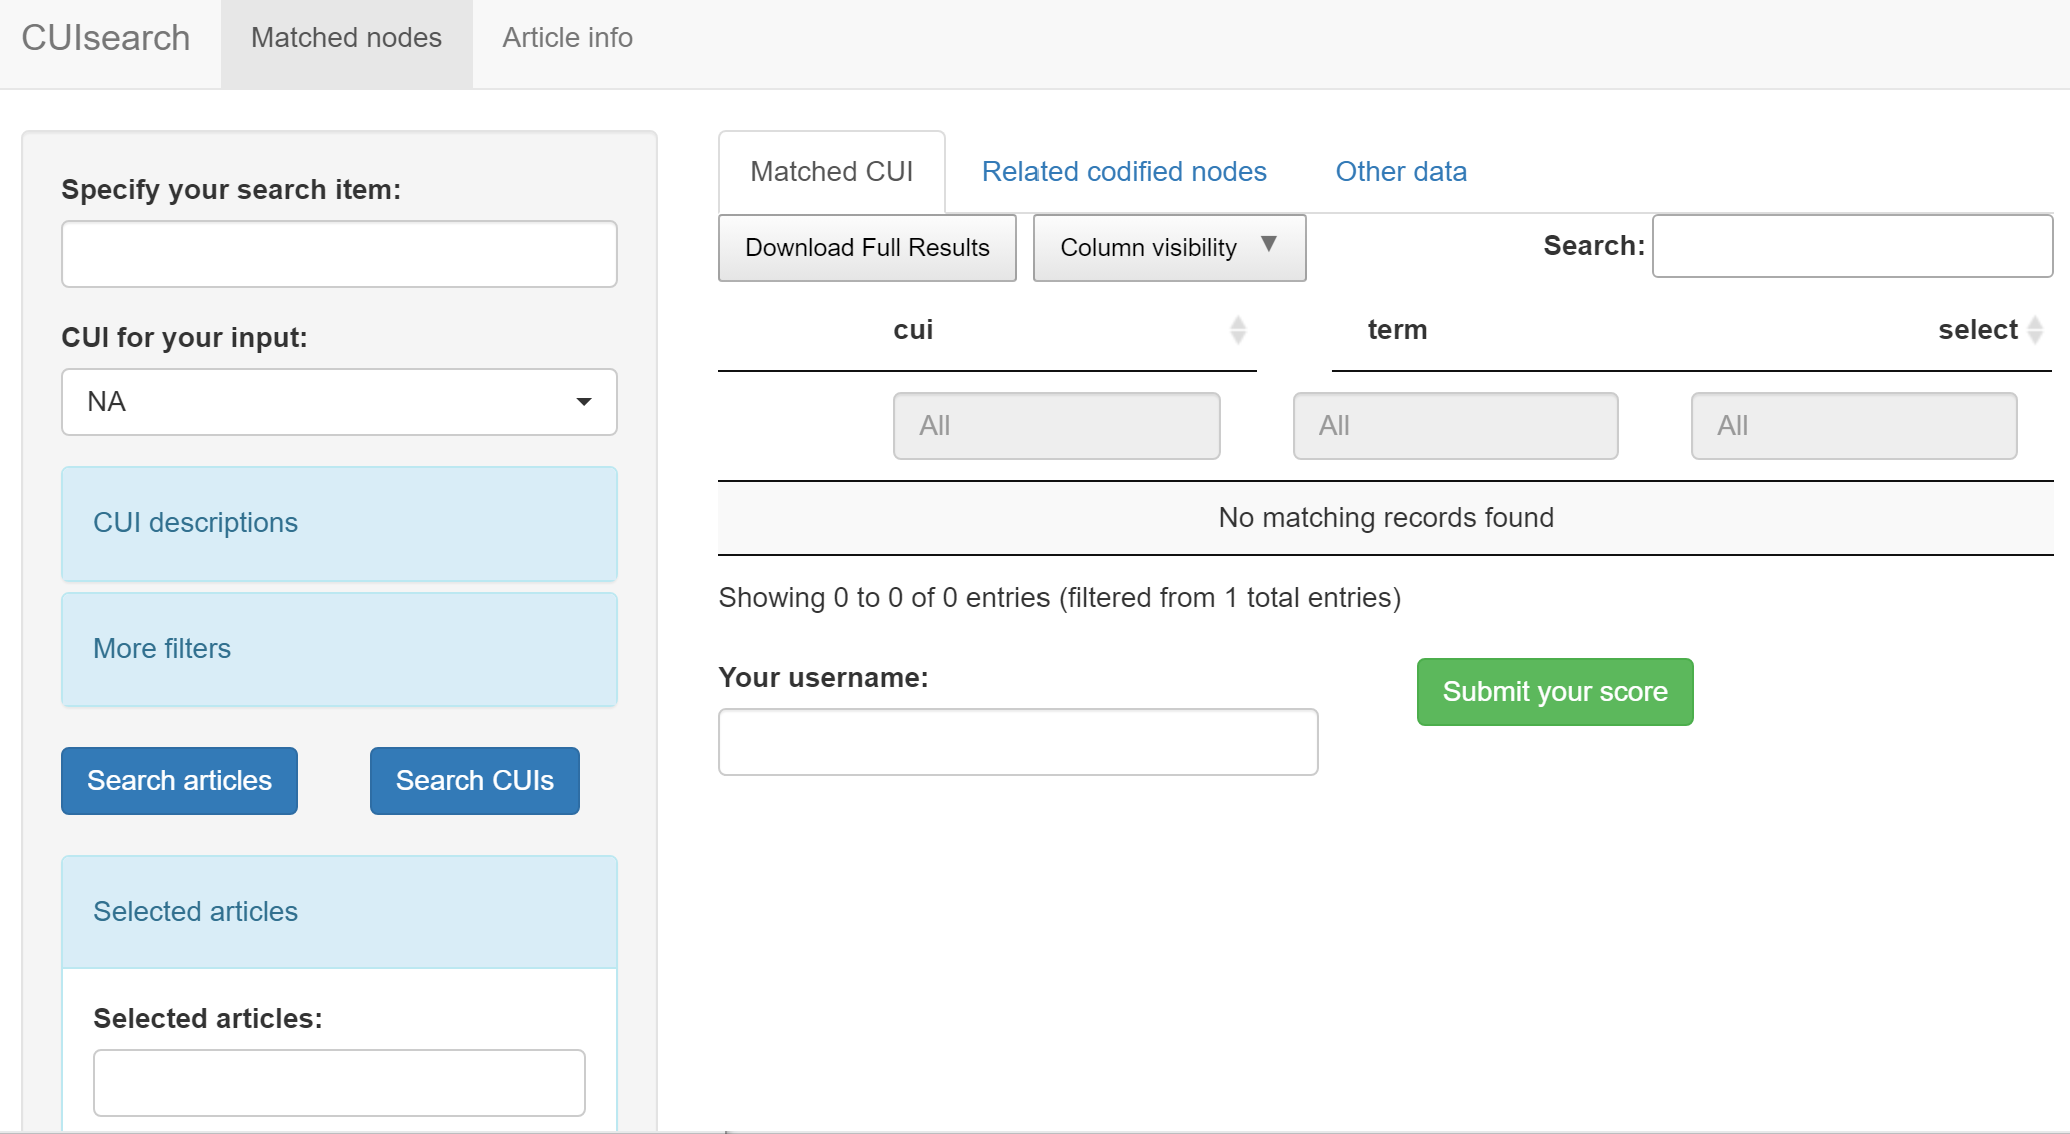Click the term column All filter box
The width and height of the screenshot is (2070, 1134).
point(1455,426)
